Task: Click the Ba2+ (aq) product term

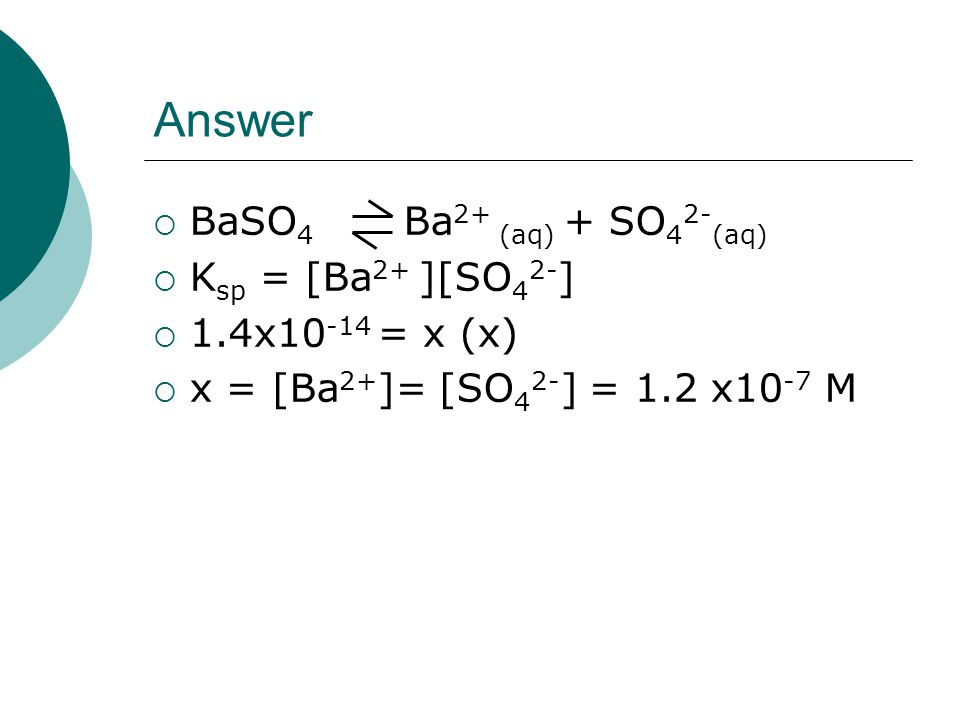Action: point(479,225)
